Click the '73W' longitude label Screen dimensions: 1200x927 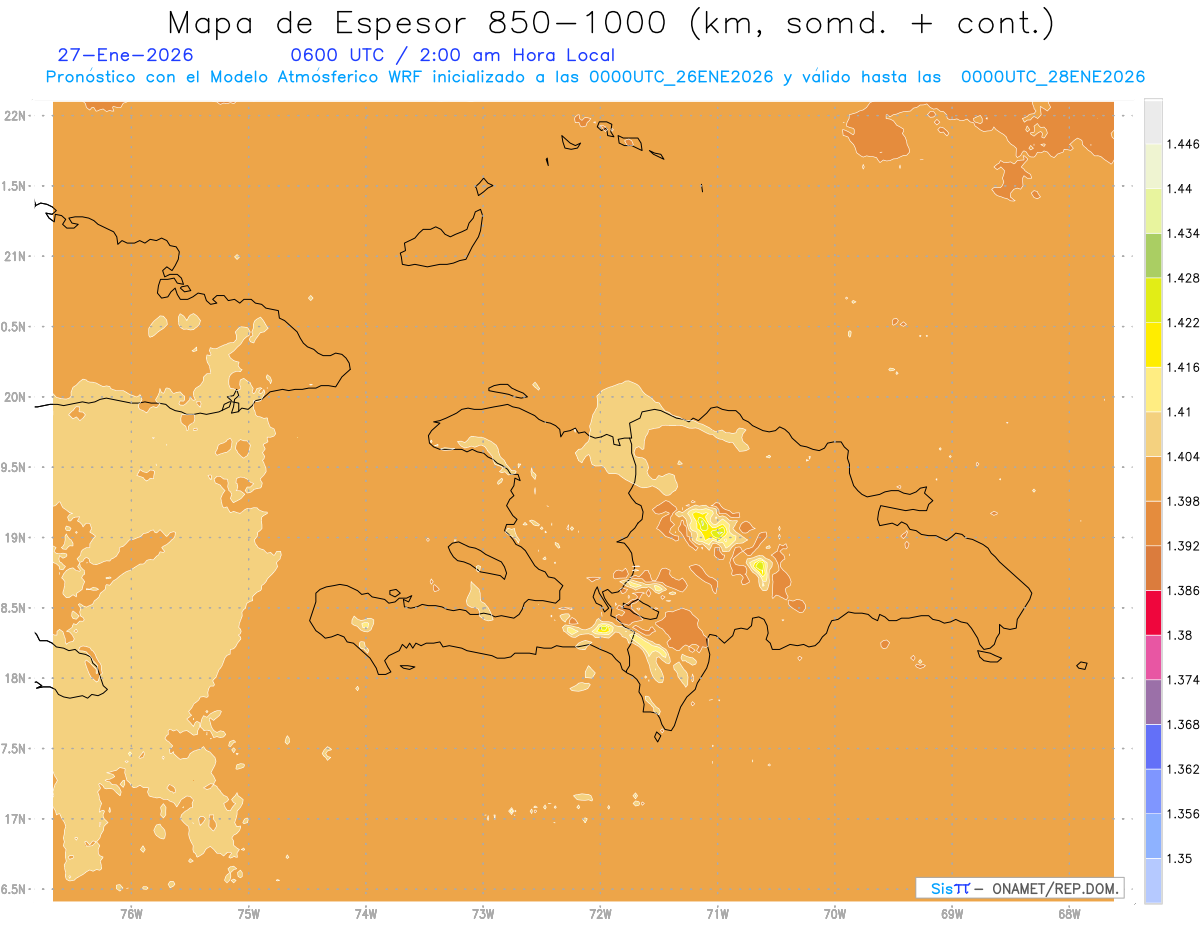(x=483, y=914)
